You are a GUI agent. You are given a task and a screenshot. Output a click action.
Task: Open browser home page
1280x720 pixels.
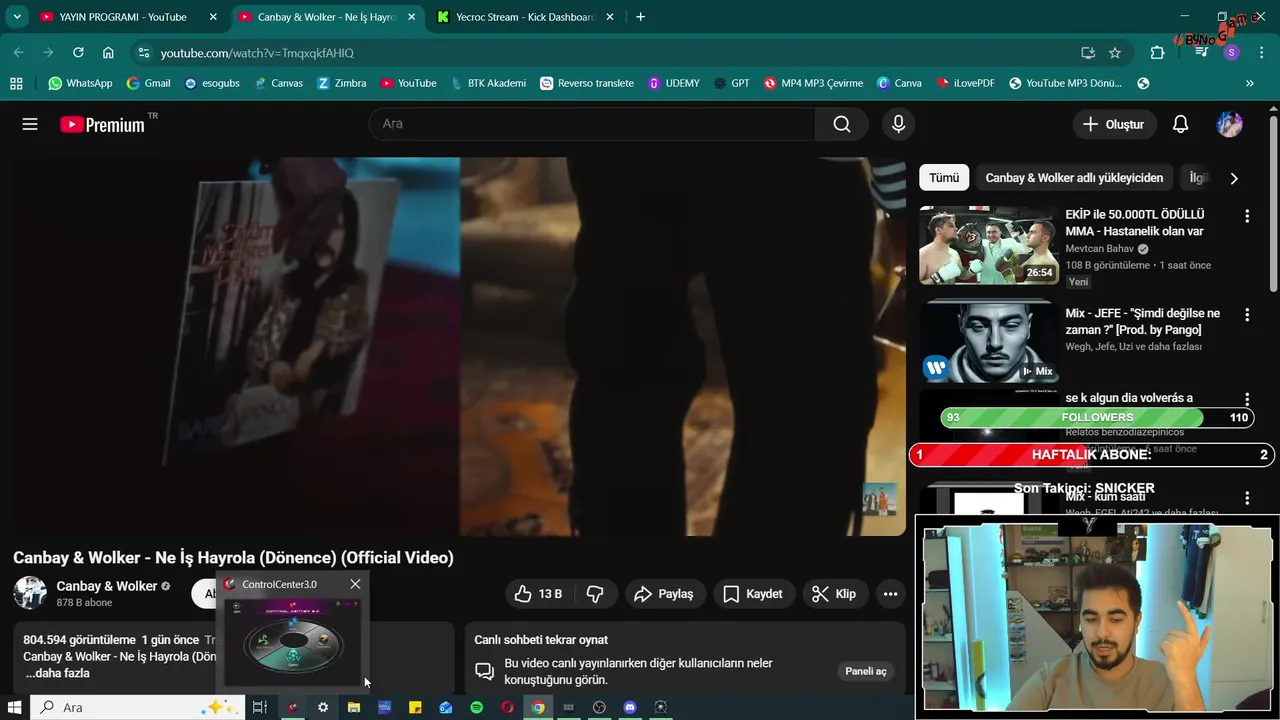click(x=108, y=53)
